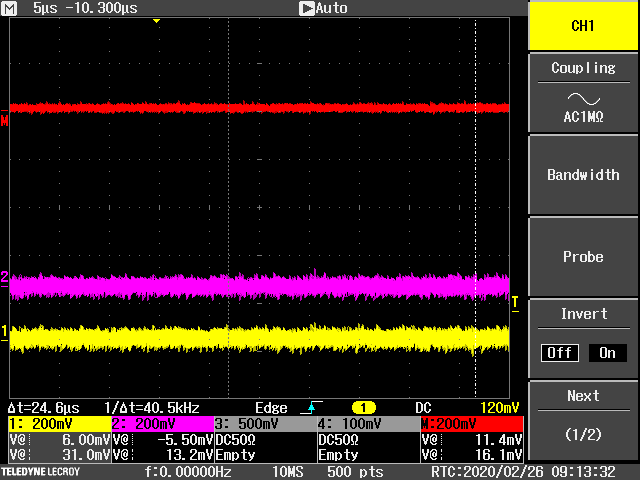The width and height of the screenshot is (640, 480).
Task: Click the 5µs timebase readout
Action: tap(45, 8)
